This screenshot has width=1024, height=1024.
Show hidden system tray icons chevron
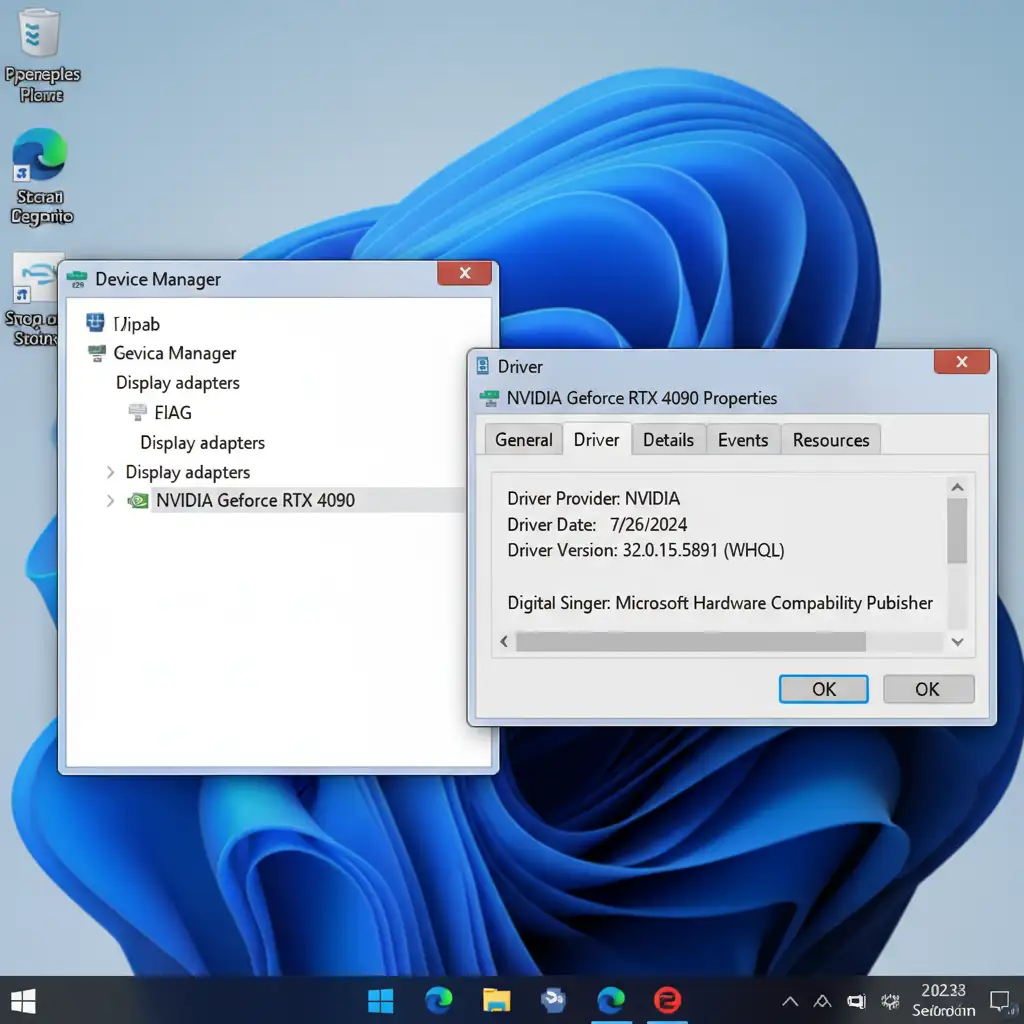pyautogui.click(x=790, y=1000)
